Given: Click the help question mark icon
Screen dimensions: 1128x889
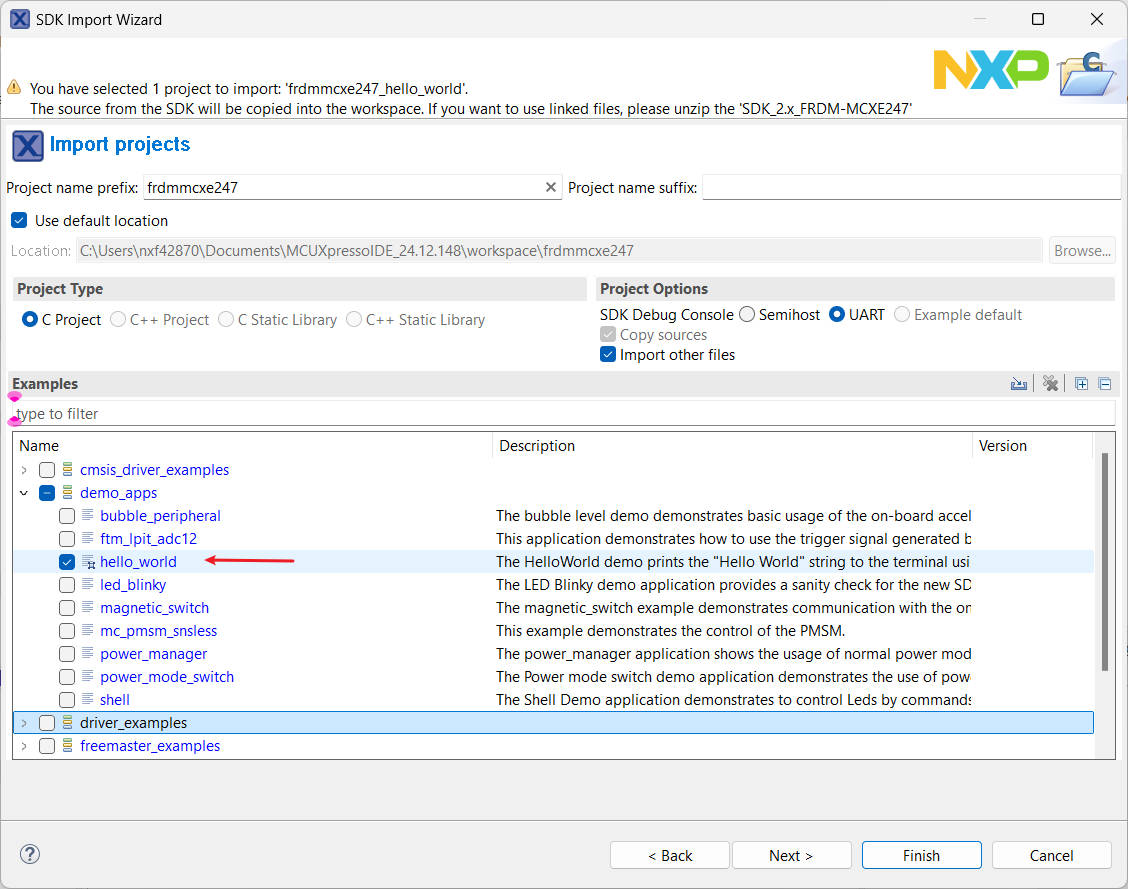Looking at the screenshot, I should (x=30, y=854).
